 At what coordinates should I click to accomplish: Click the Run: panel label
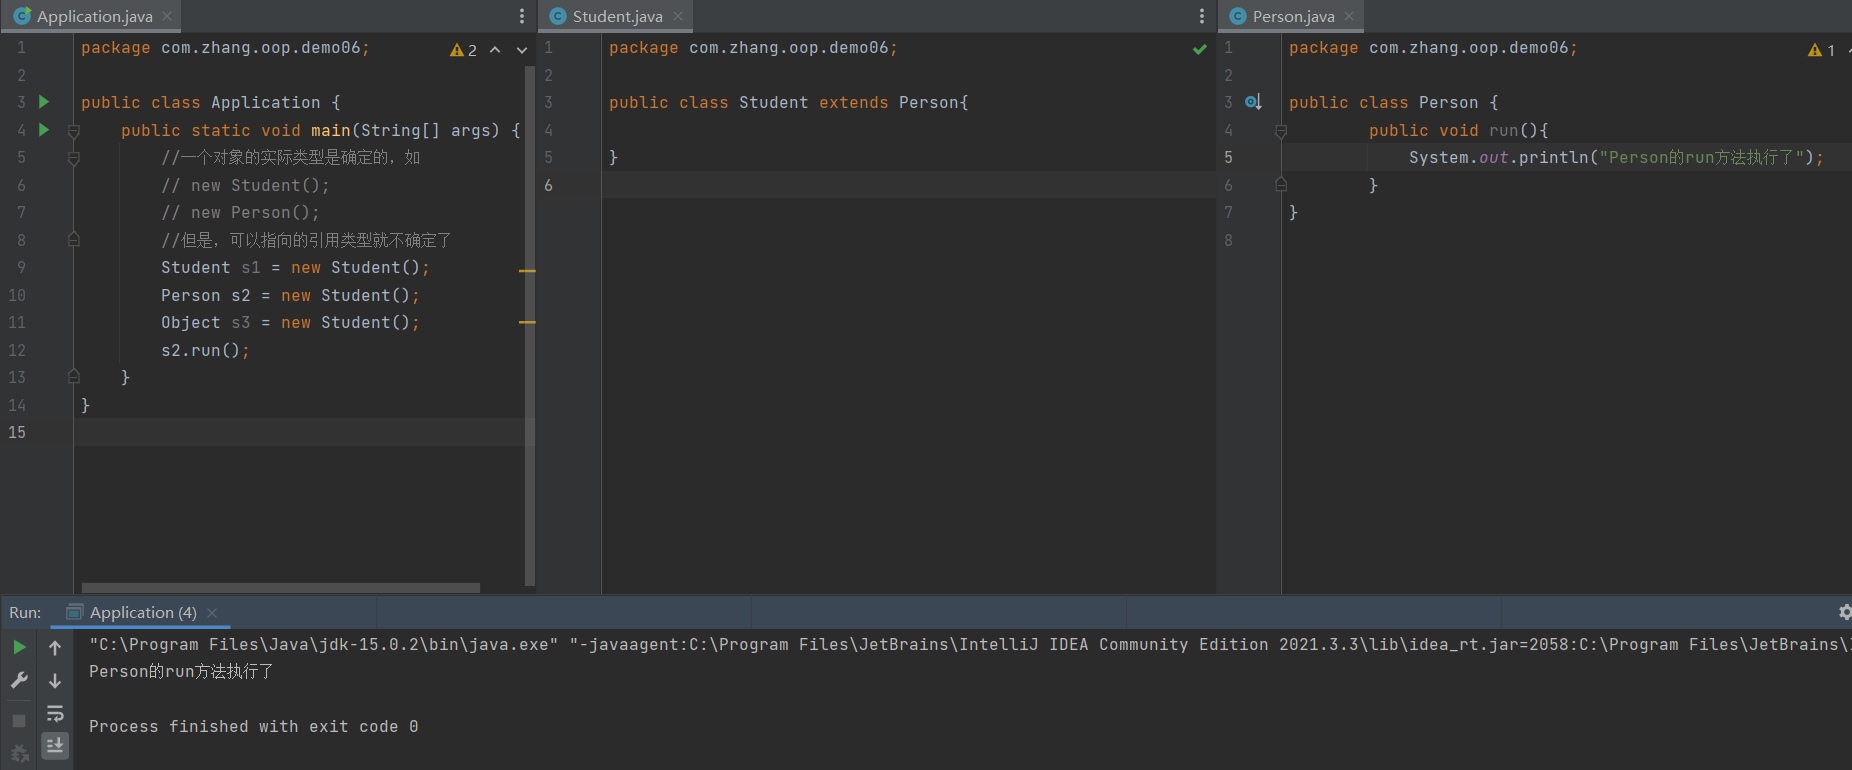[25, 613]
